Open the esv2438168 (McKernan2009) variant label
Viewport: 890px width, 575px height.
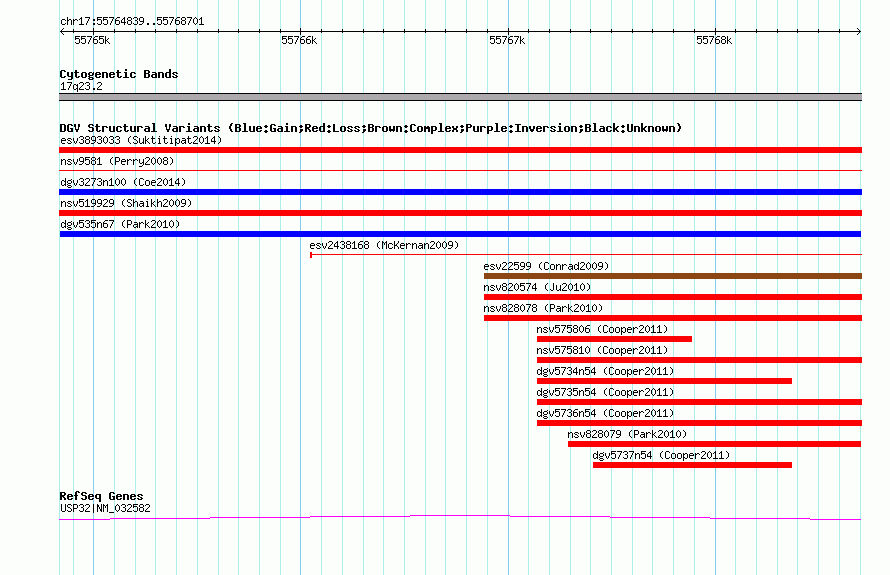coord(384,245)
